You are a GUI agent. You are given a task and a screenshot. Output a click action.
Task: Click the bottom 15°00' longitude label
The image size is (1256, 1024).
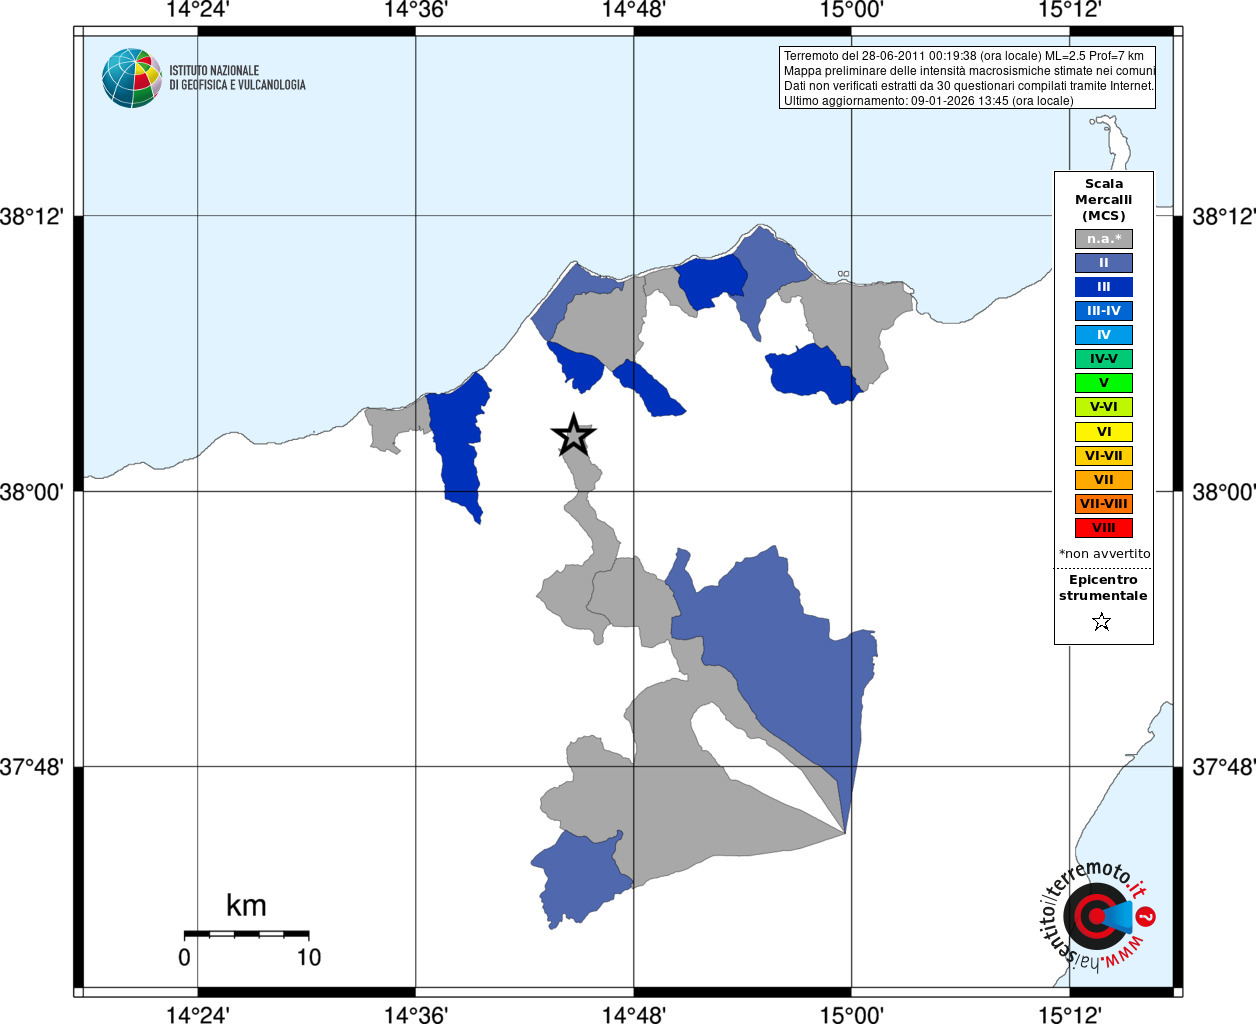click(x=851, y=1015)
